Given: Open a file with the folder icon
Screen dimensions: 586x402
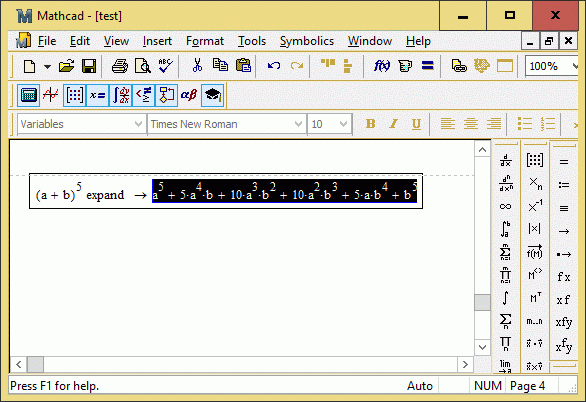Looking at the screenshot, I should point(67,67).
